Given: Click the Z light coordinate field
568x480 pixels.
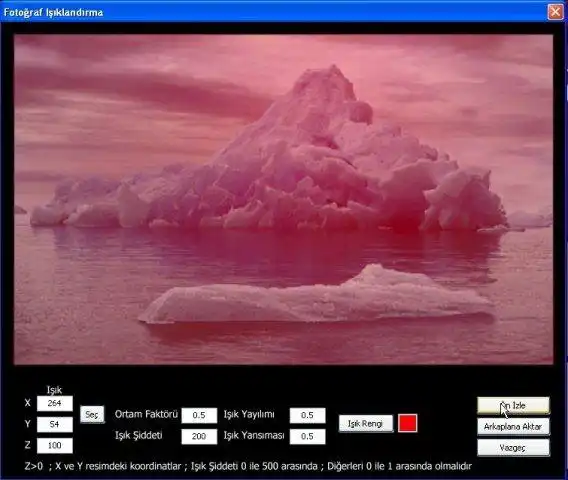Looking at the screenshot, I should click(55, 445).
